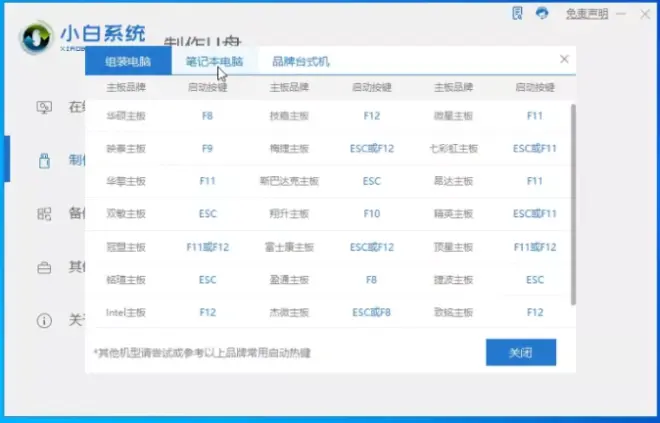Select the briefcase tools icon in sidebar
Image resolution: width=660 pixels, height=423 pixels.
pos(44,268)
